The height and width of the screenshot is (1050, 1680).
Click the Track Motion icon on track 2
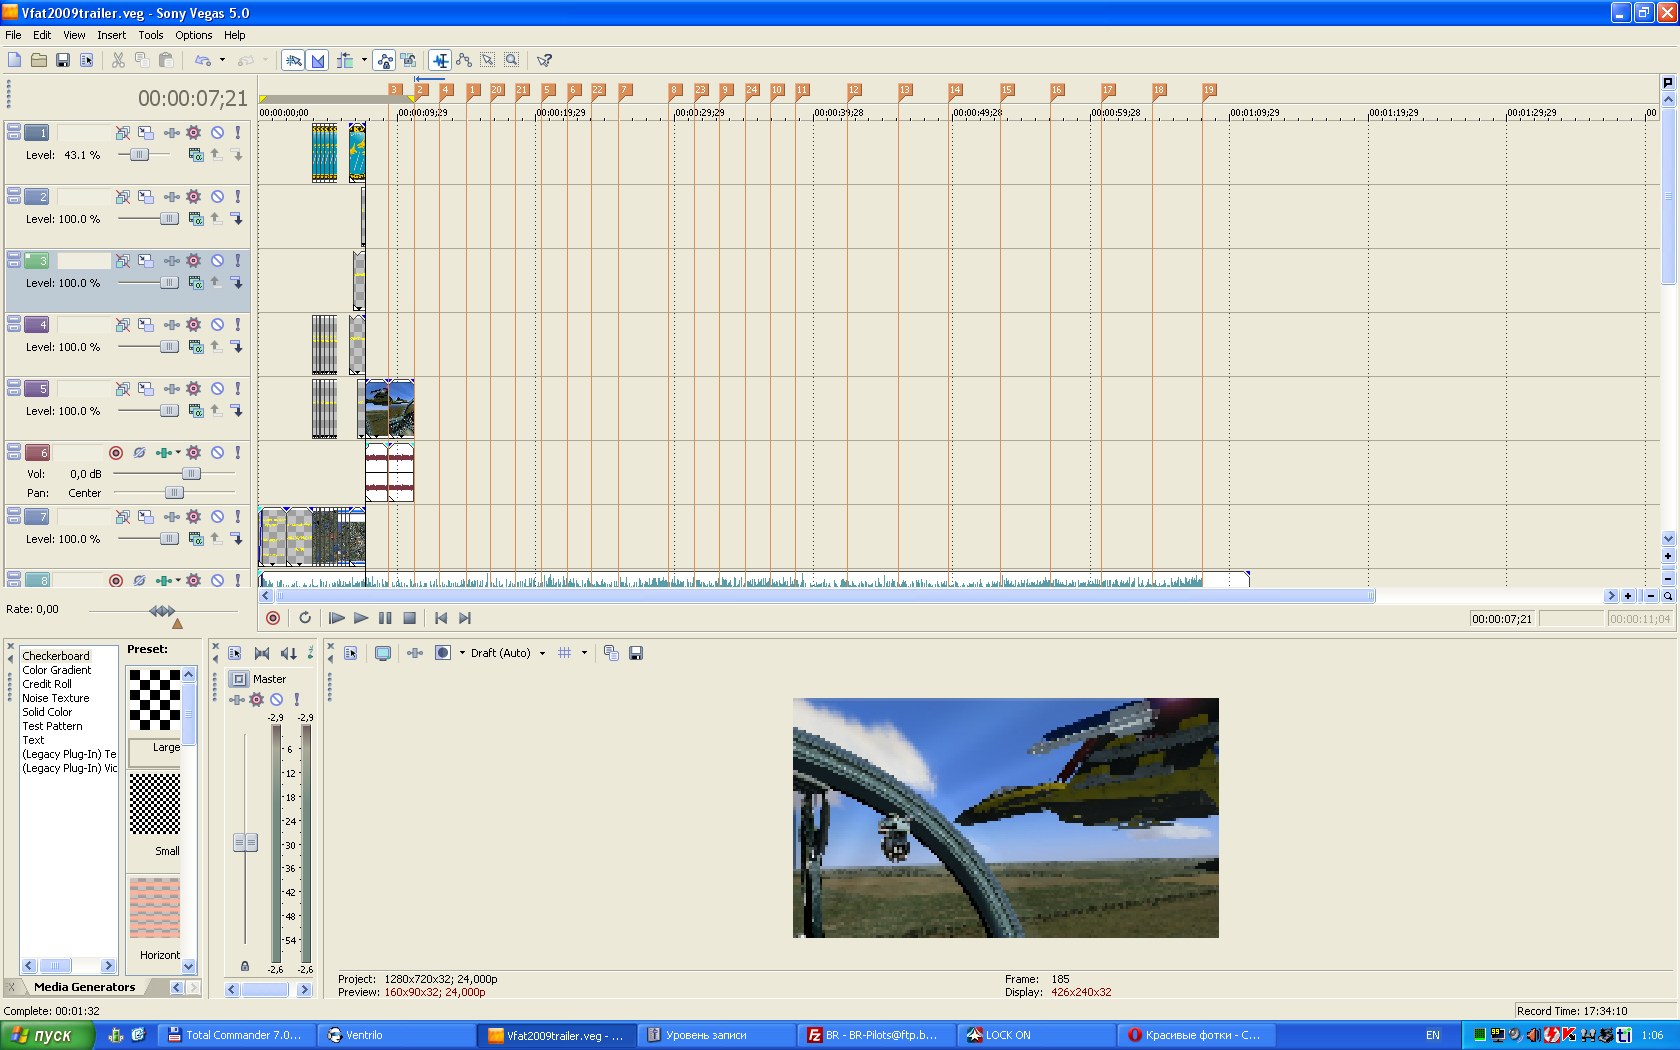146,197
